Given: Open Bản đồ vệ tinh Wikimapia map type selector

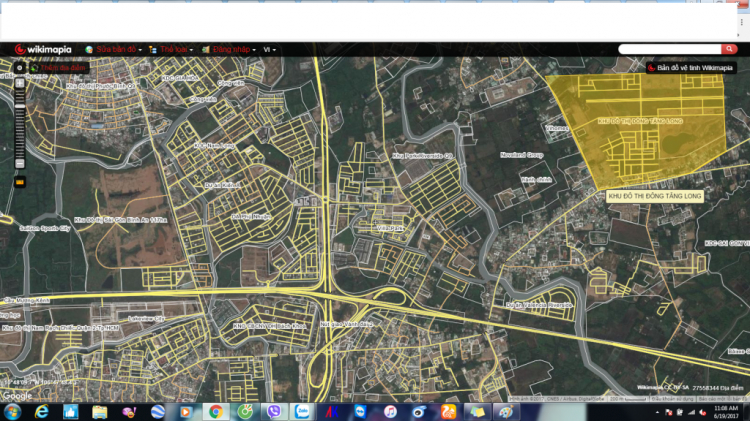Looking at the screenshot, I should point(691,67).
